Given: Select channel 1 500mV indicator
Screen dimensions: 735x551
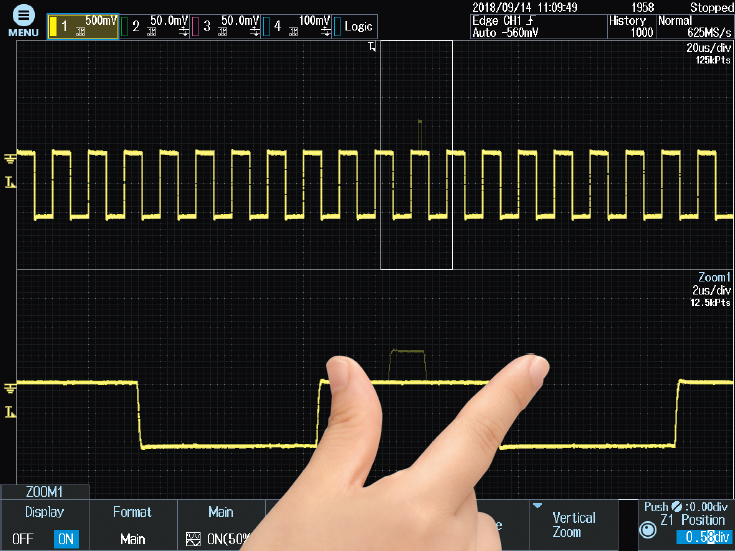Looking at the screenshot, I should point(83,26).
